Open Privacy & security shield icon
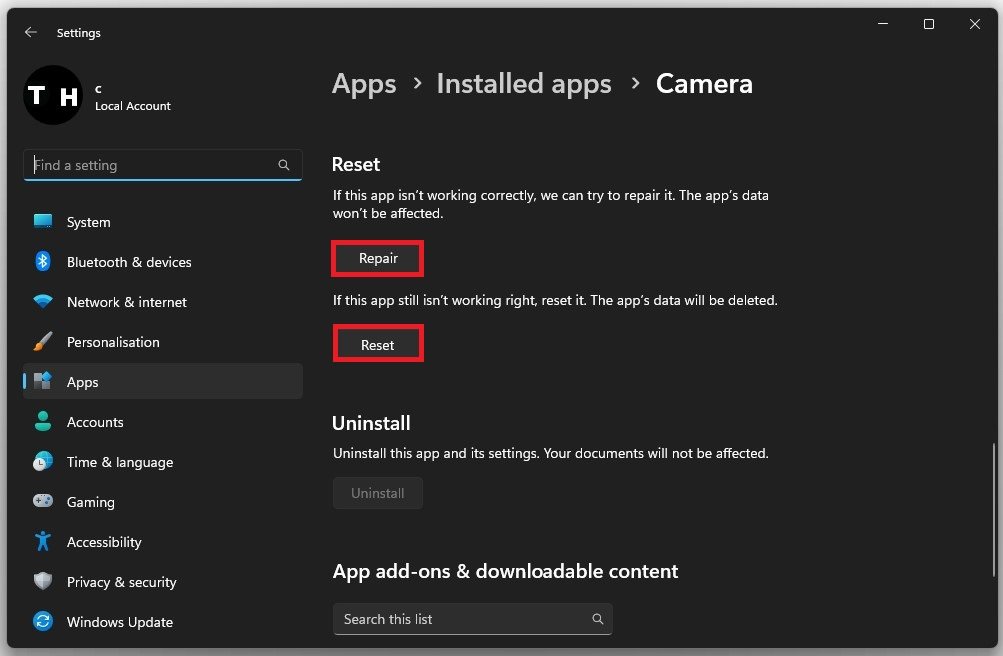This screenshot has height=656, width=1003. coord(43,582)
